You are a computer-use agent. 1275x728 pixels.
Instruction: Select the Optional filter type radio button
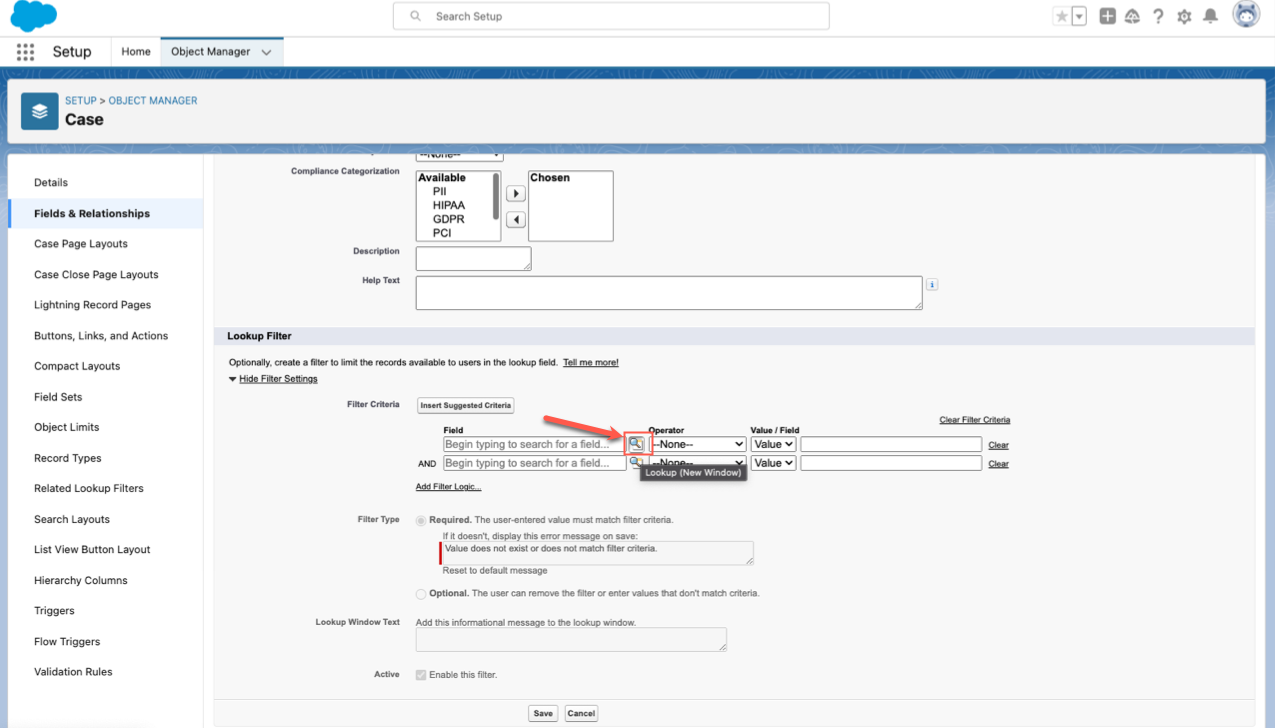(x=421, y=594)
